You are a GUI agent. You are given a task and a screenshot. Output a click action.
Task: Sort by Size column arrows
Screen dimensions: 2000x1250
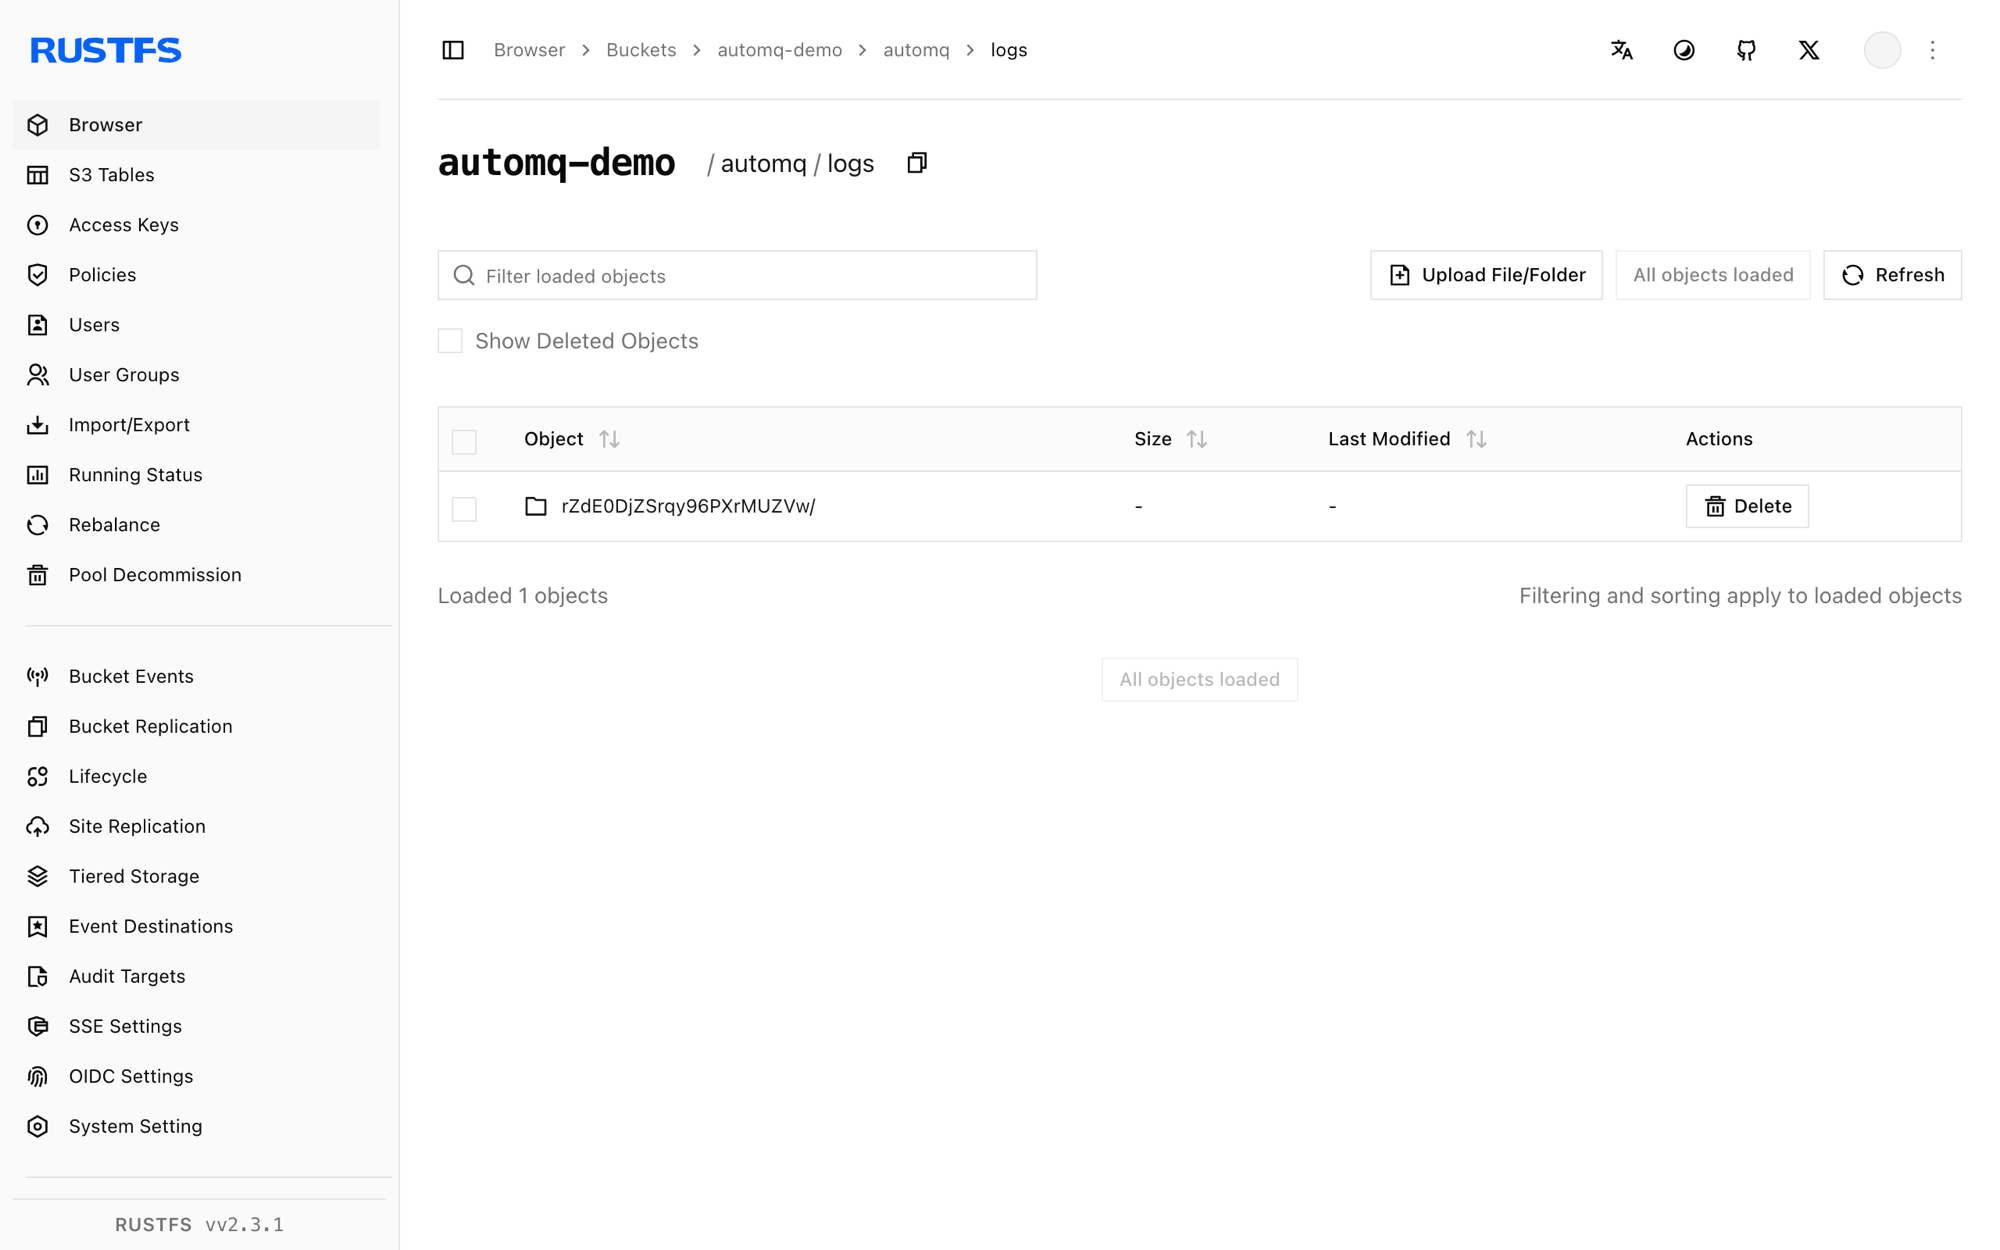click(1197, 439)
